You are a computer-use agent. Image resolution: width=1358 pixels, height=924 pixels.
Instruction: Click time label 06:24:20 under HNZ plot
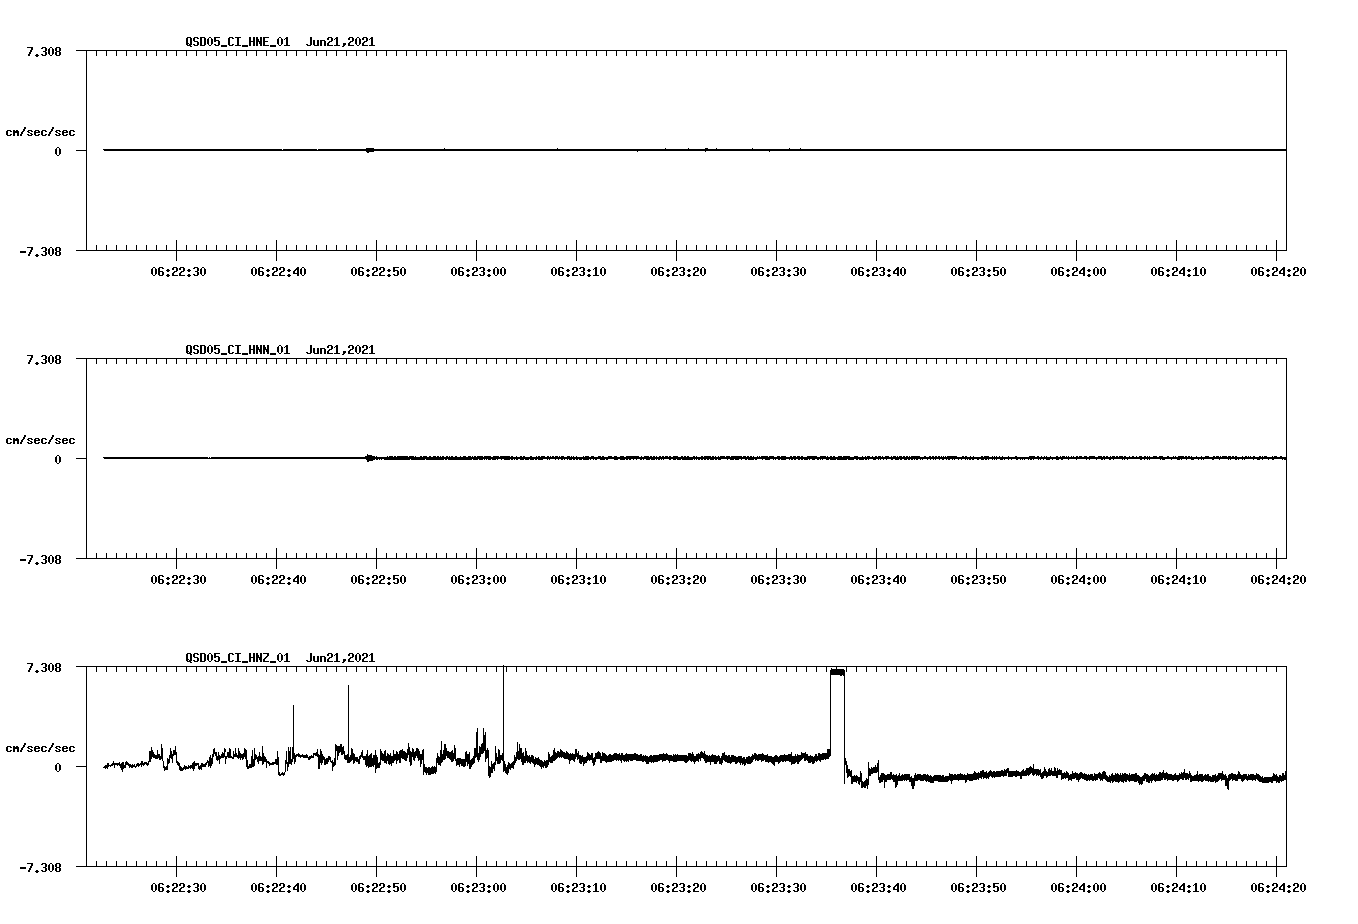(x=1278, y=887)
